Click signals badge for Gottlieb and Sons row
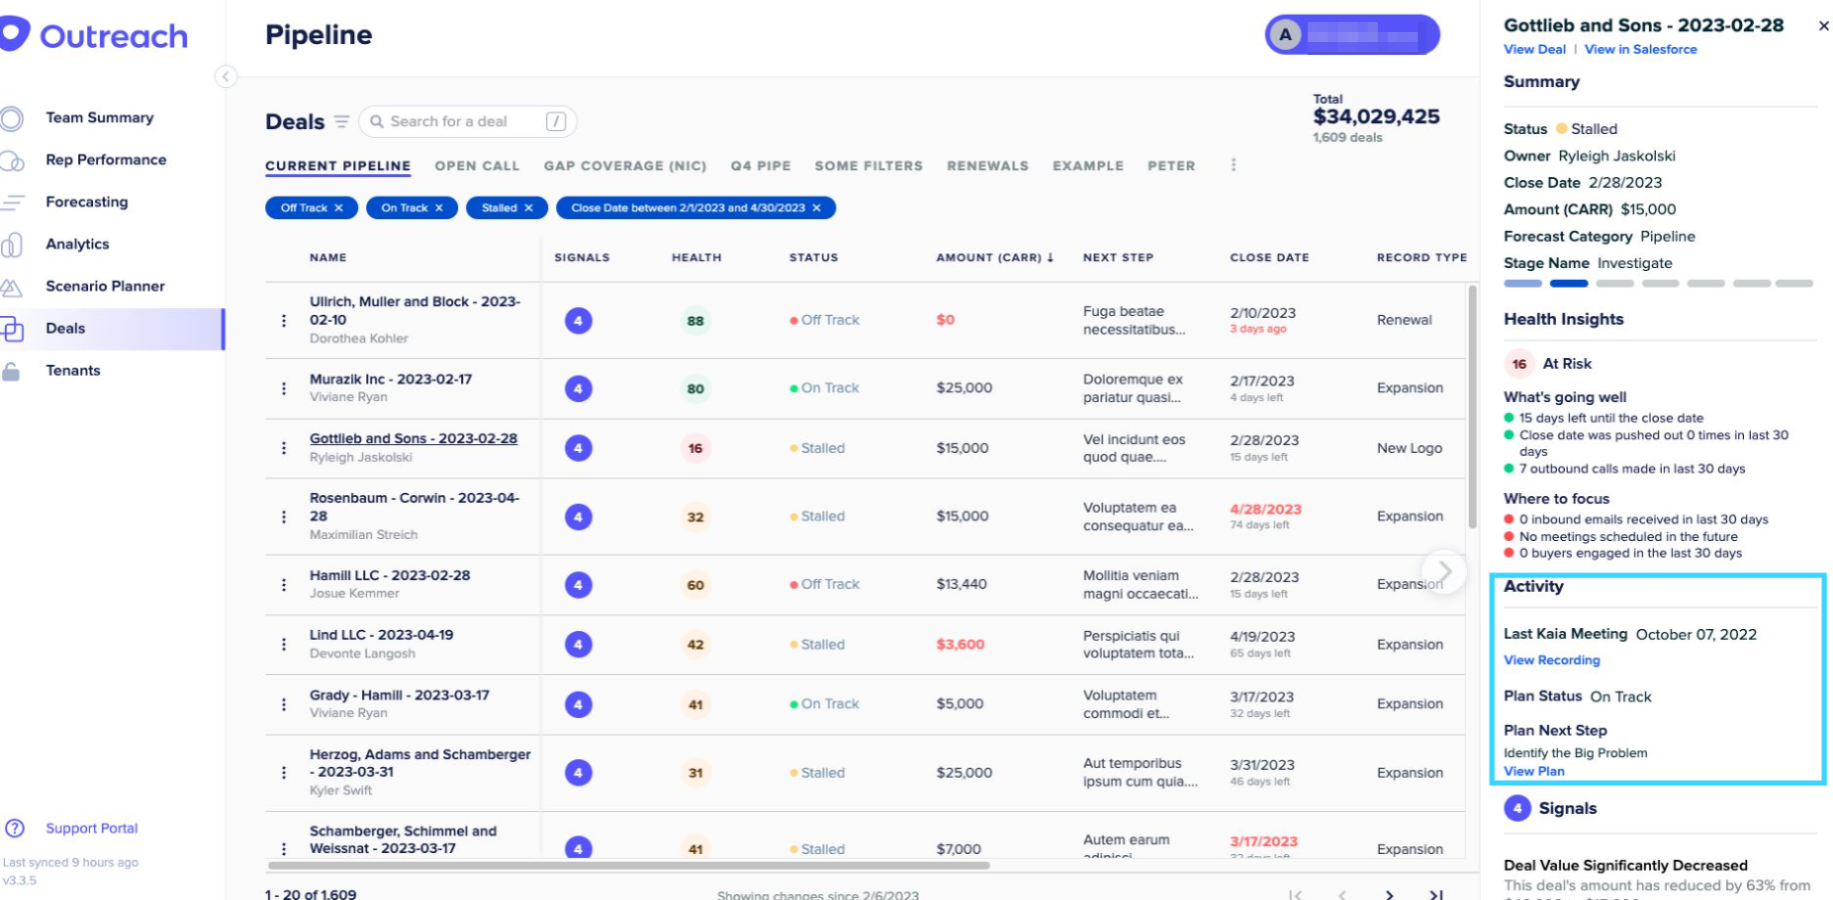 [x=578, y=448]
